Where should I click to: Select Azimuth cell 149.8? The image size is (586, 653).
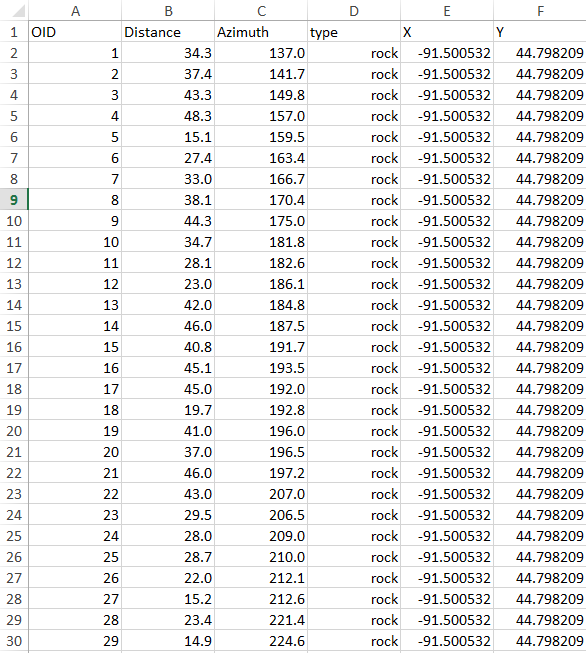pyautogui.click(x=261, y=95)
